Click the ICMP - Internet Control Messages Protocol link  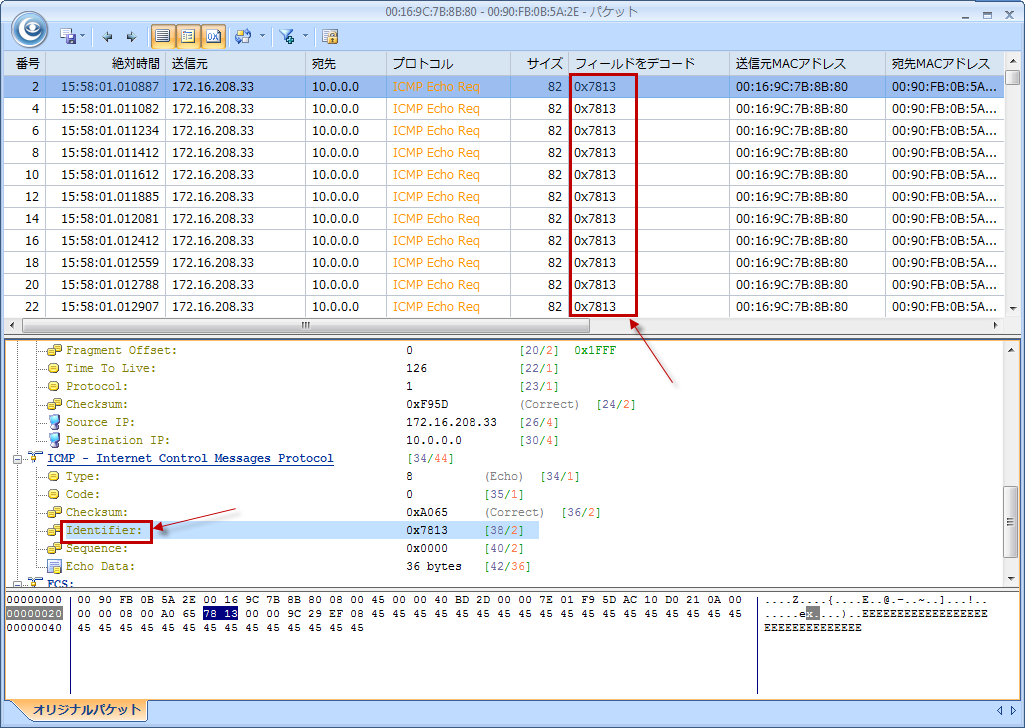pos(190,458)
